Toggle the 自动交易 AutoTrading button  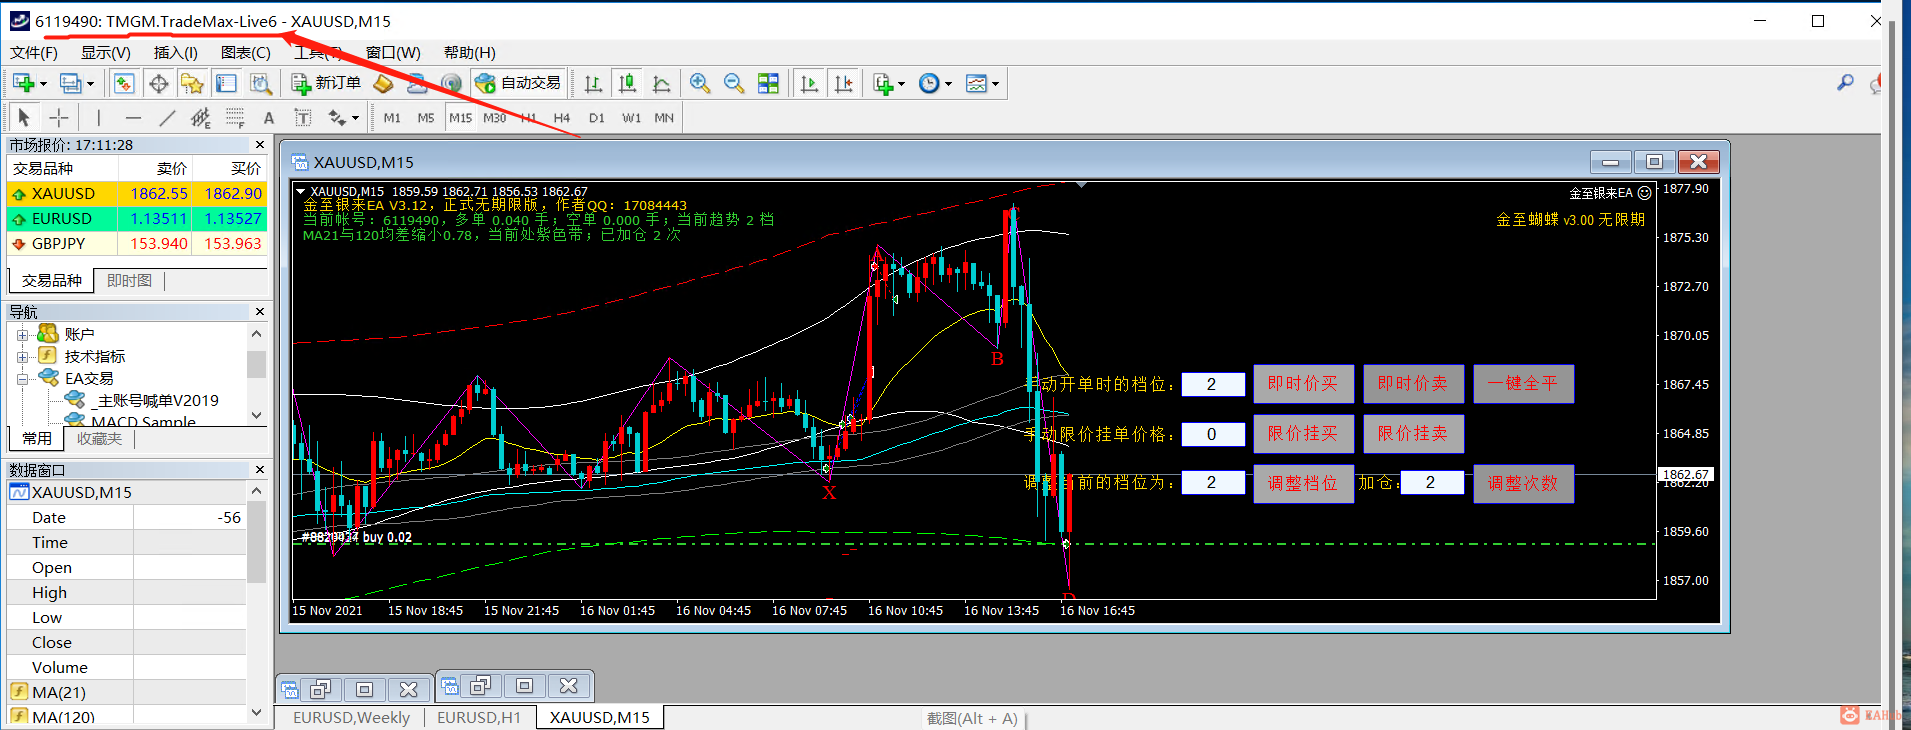tap(520, 84)
